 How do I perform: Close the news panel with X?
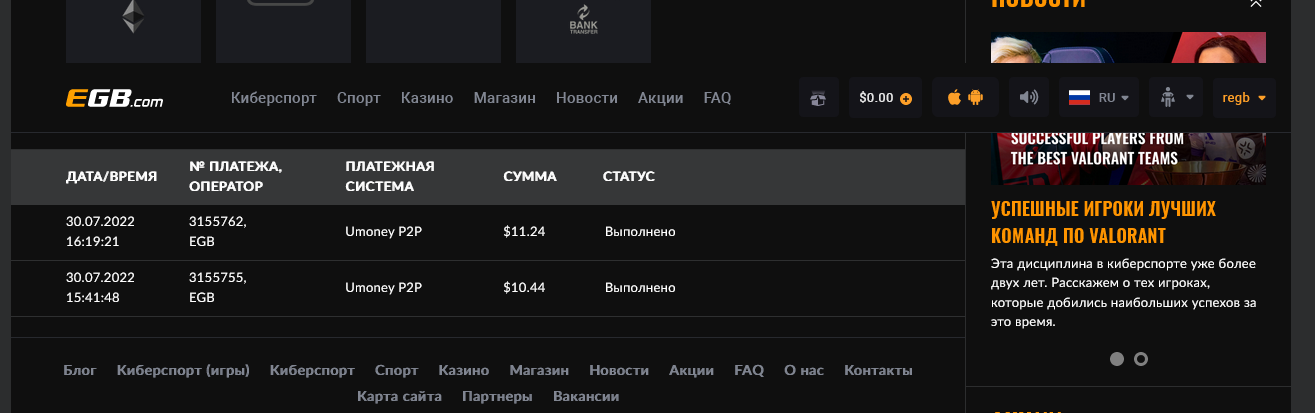[1256, 4]
